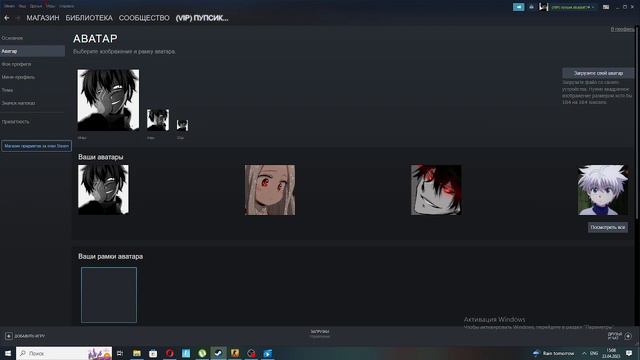Click the Steam points shop button

click(x=36, y=146)
